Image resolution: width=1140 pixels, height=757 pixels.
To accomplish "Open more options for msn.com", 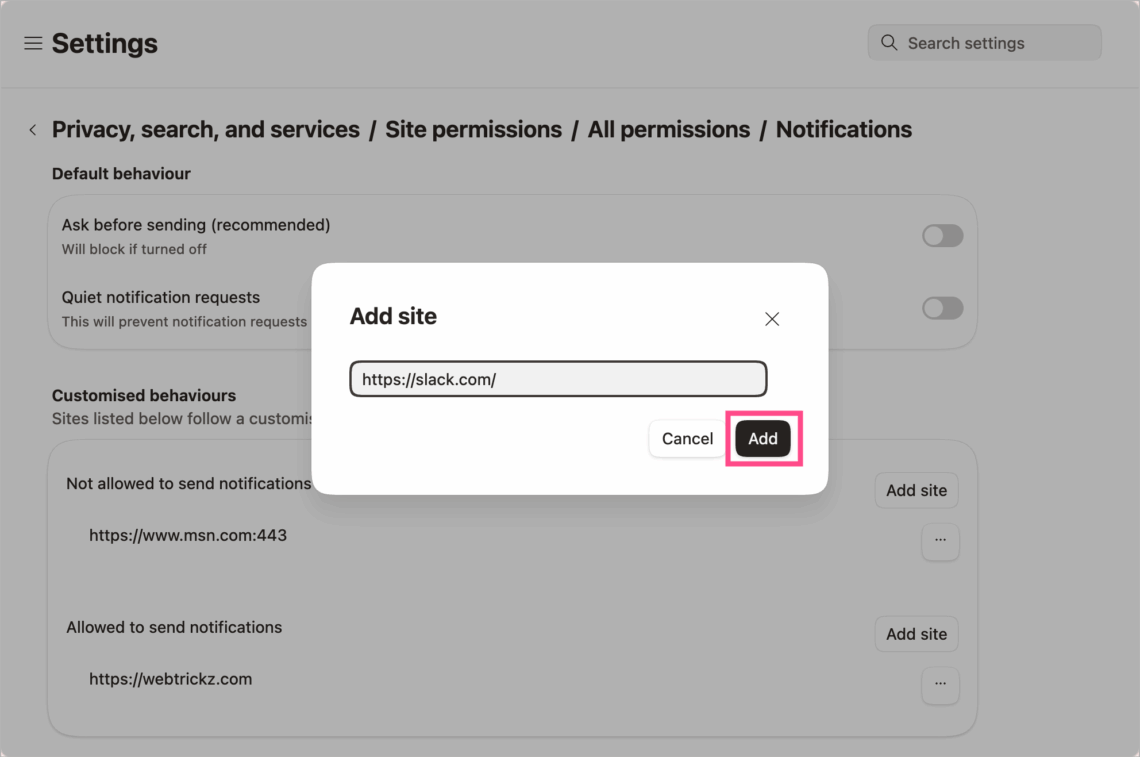I will pyautogui.click(x=940, y=541).
